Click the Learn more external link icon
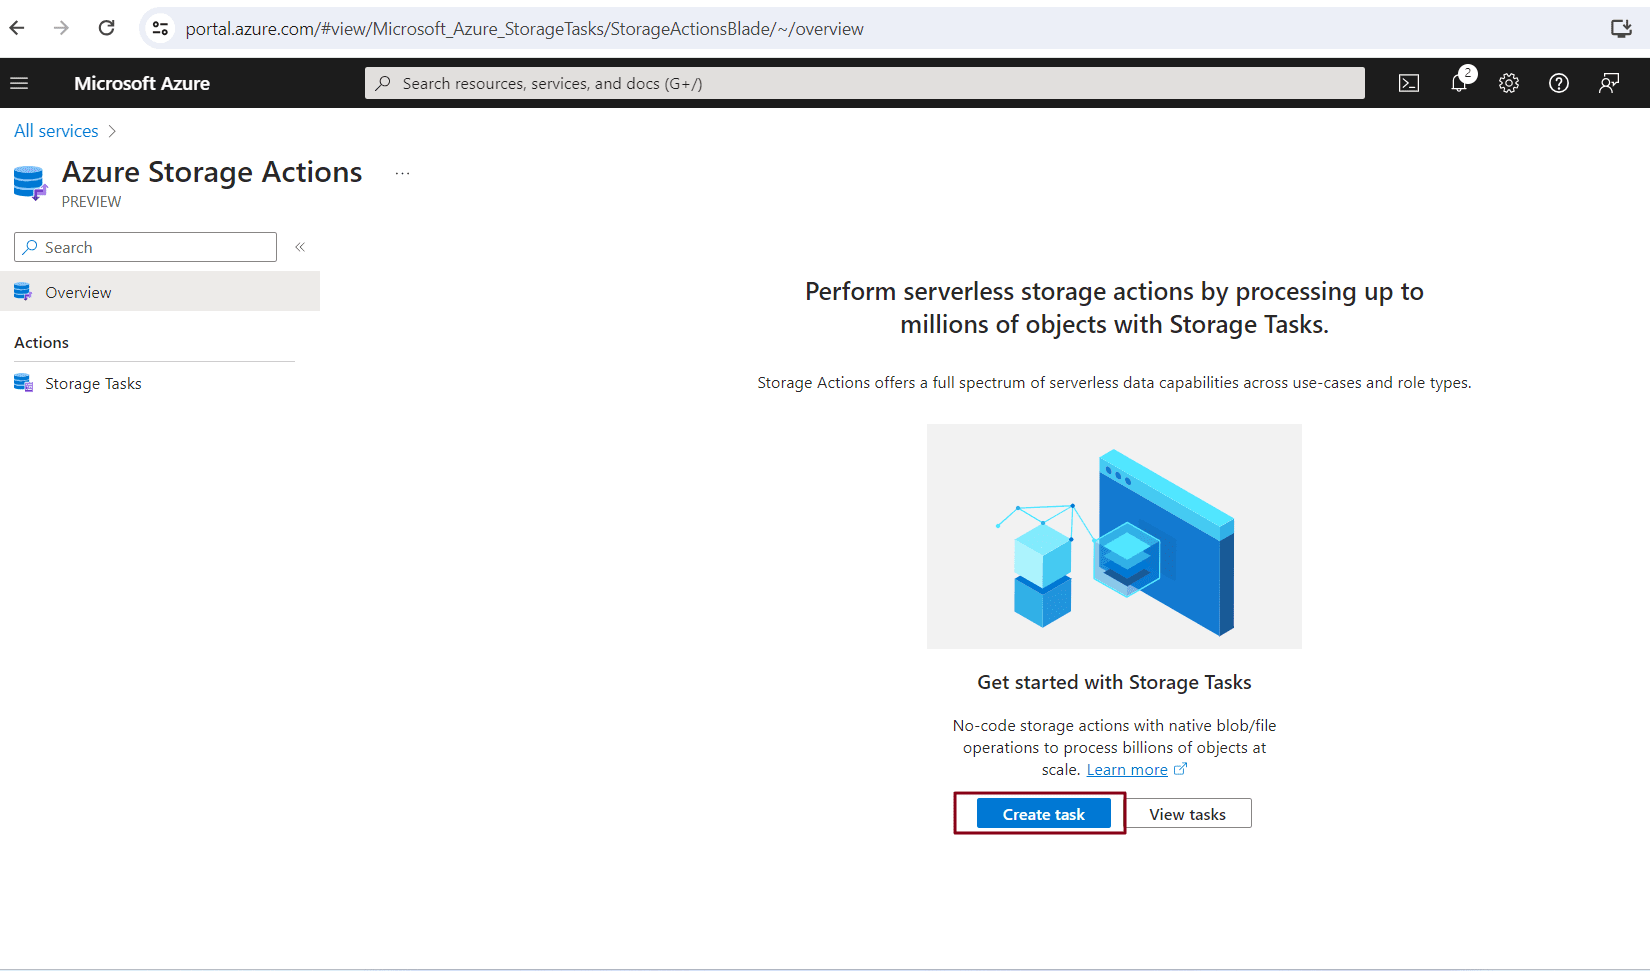The width and height of the screenshot is (1650, 971). 1180,769
